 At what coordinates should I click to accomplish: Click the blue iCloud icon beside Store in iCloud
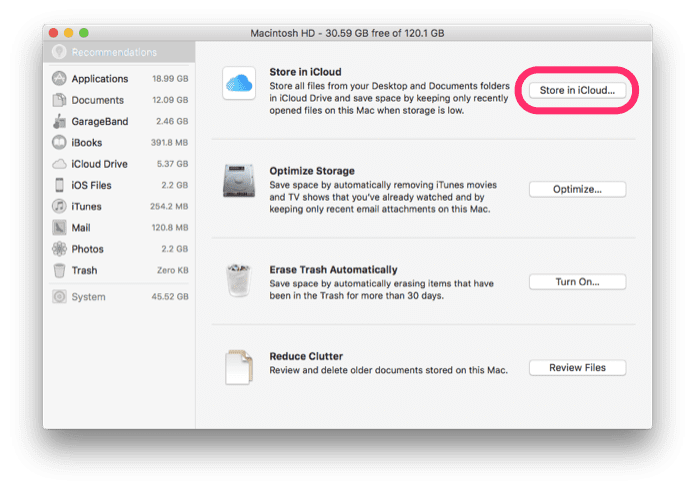click(239, 83)
